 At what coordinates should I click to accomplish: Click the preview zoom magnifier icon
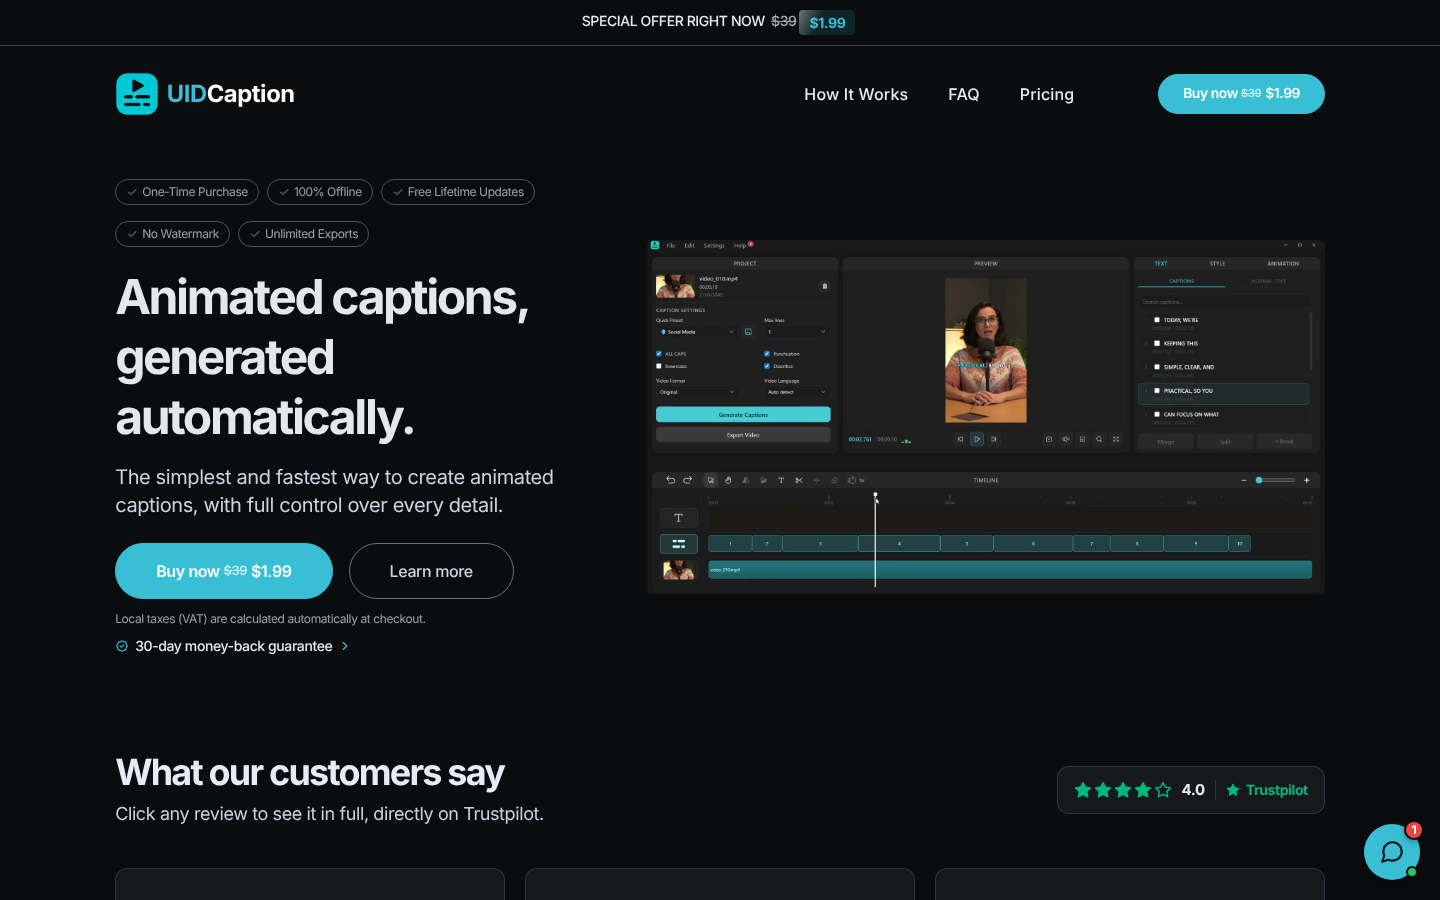(x=1099, y=439)
